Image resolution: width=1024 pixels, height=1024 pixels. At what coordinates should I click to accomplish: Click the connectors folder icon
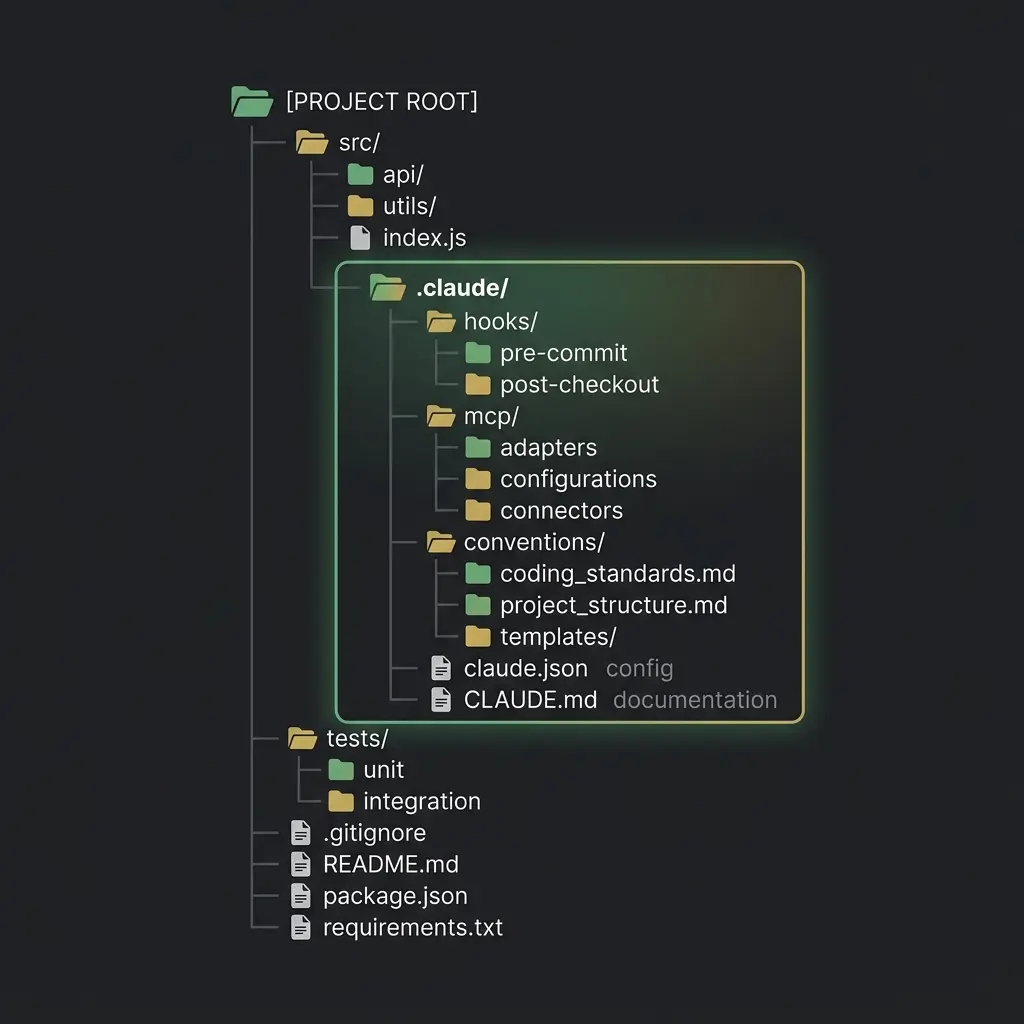click(x=478, y=511)
